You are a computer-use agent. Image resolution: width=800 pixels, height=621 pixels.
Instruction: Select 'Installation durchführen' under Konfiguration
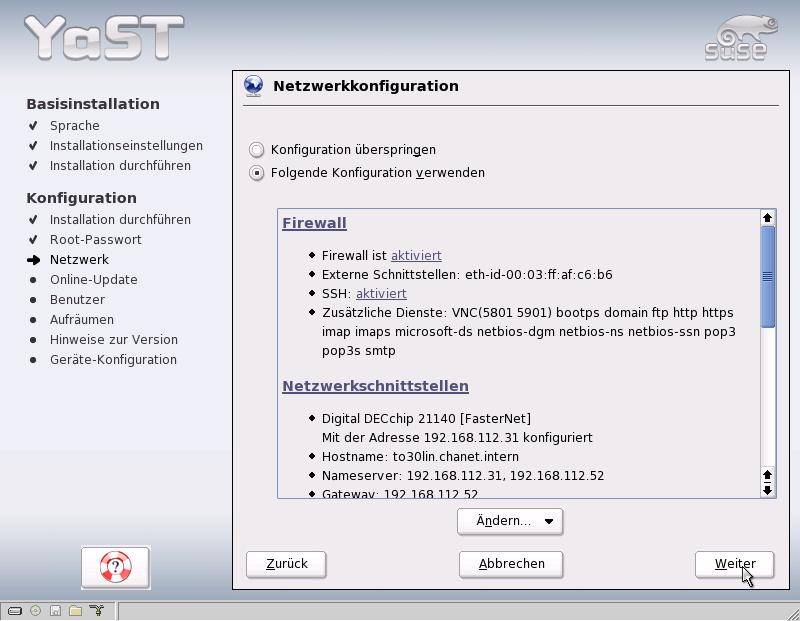[x=120, y=220]
